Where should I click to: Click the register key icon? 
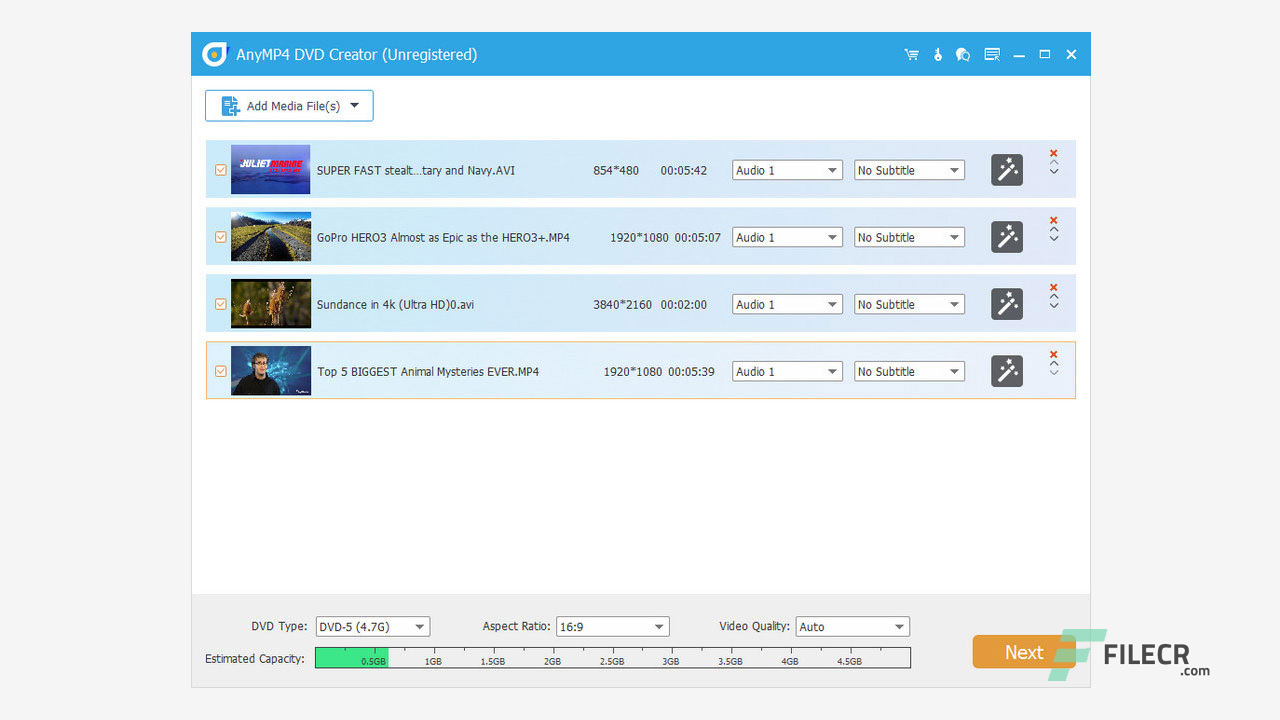938,54
